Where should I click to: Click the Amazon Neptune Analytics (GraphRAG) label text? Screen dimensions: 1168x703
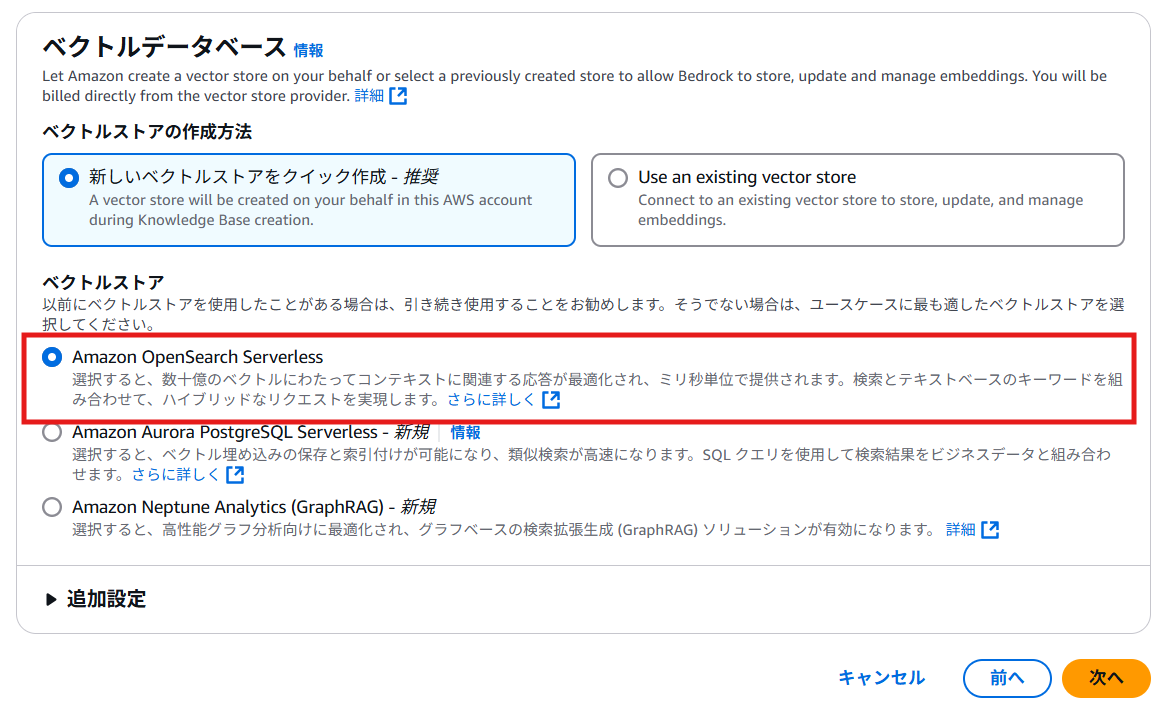pos(253,507)
